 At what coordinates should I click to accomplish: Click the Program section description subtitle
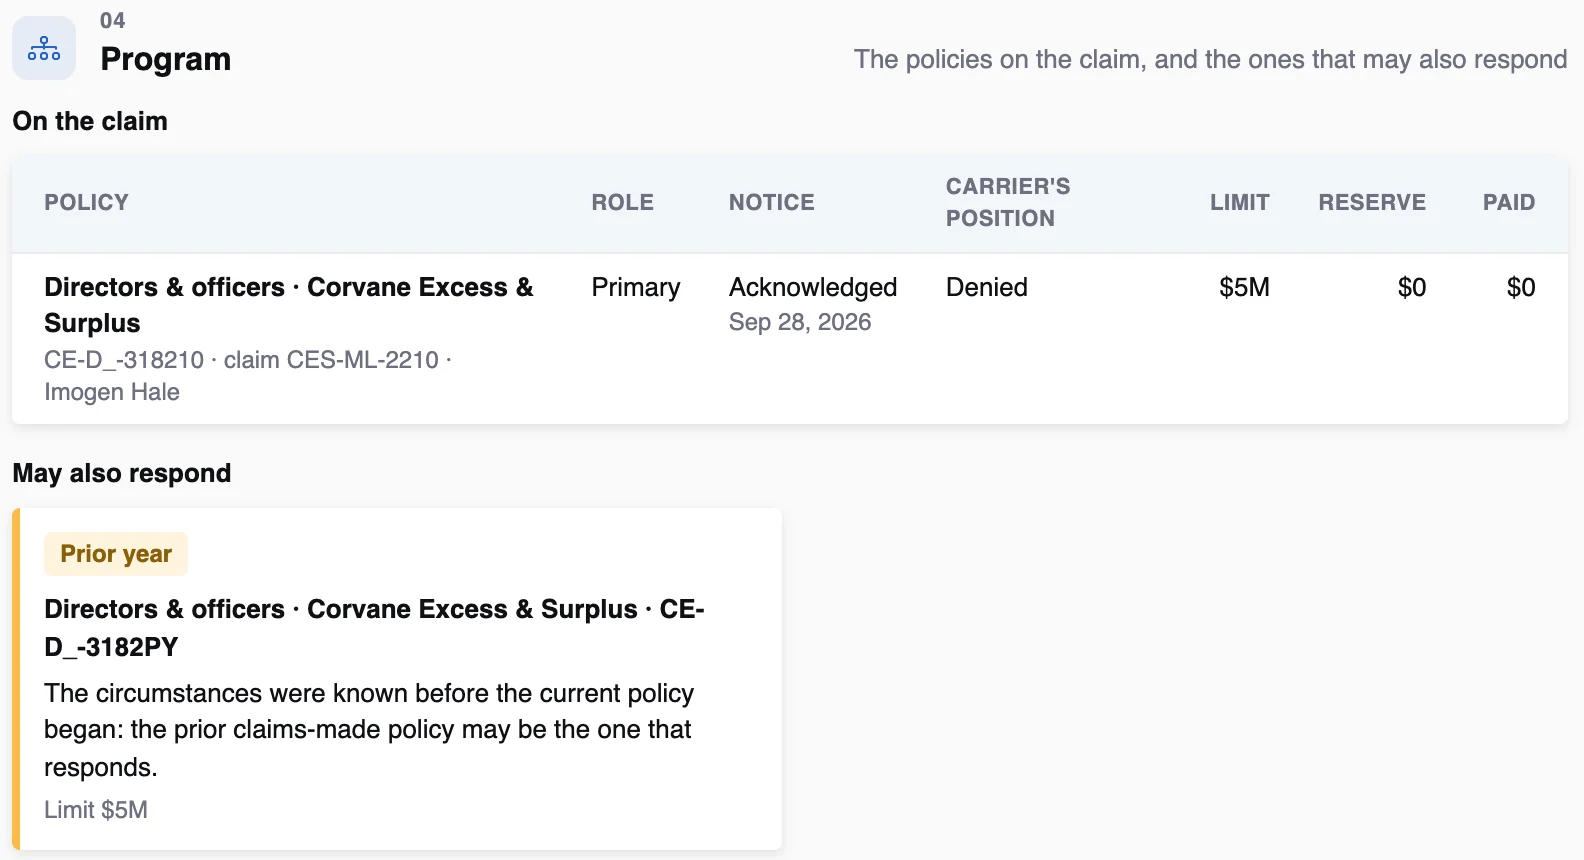(1211, 59)
